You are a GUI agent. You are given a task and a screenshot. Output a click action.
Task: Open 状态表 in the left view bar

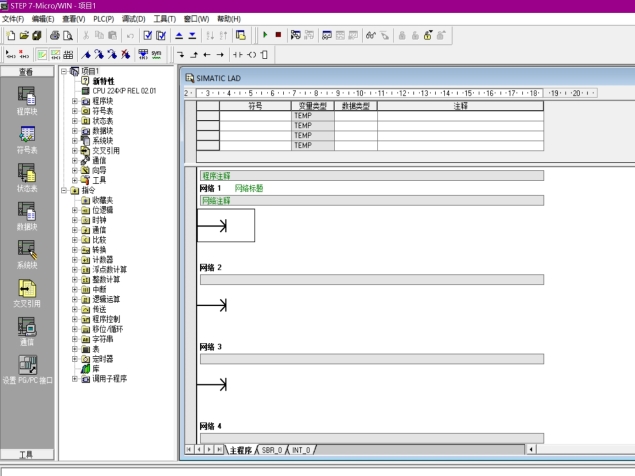click(28, 176)
